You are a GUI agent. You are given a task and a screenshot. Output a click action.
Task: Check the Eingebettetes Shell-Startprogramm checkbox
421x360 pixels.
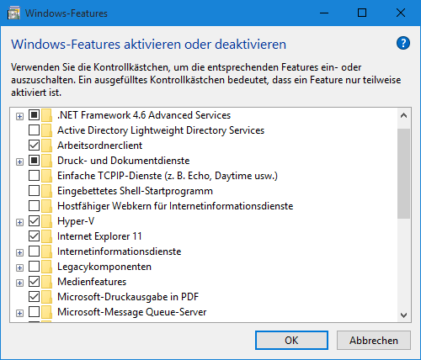[34, 191]
